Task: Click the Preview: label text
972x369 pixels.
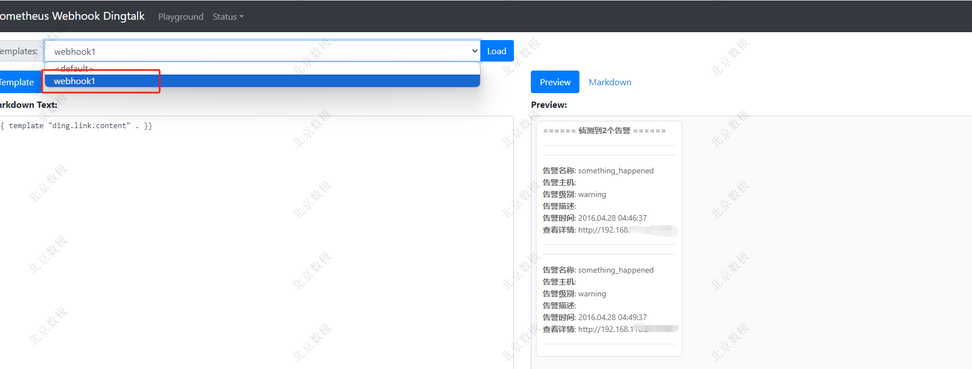Action: 549,105
